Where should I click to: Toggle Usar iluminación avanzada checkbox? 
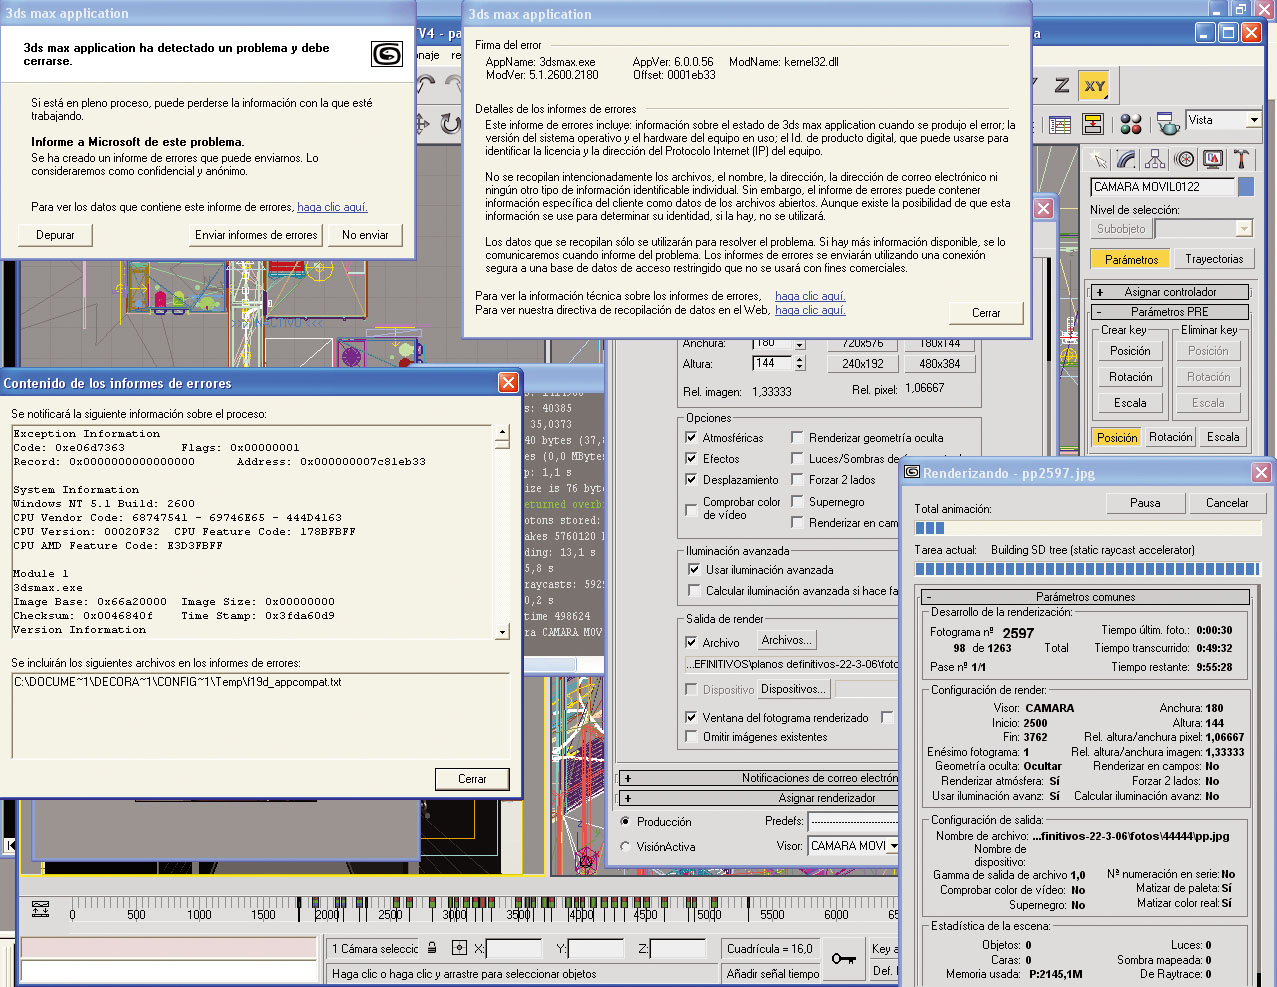click(x=694, y=569)
